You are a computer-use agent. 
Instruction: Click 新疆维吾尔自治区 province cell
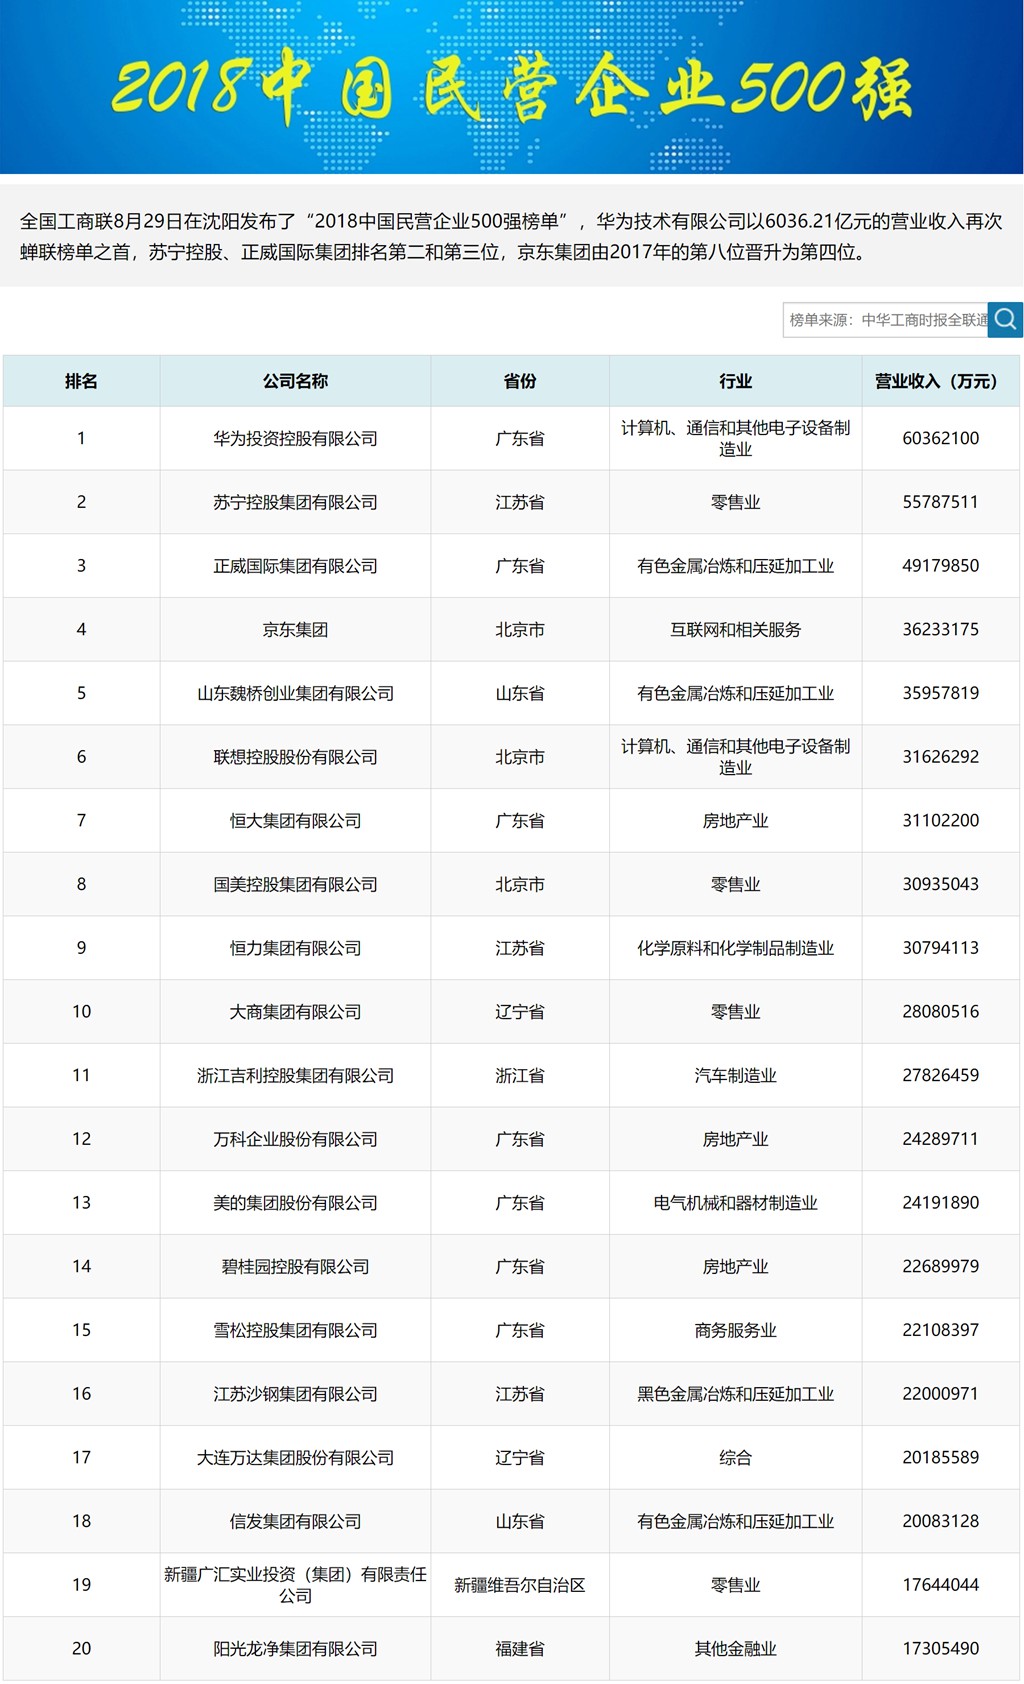pyautogui.click(x=520, y=1585)
